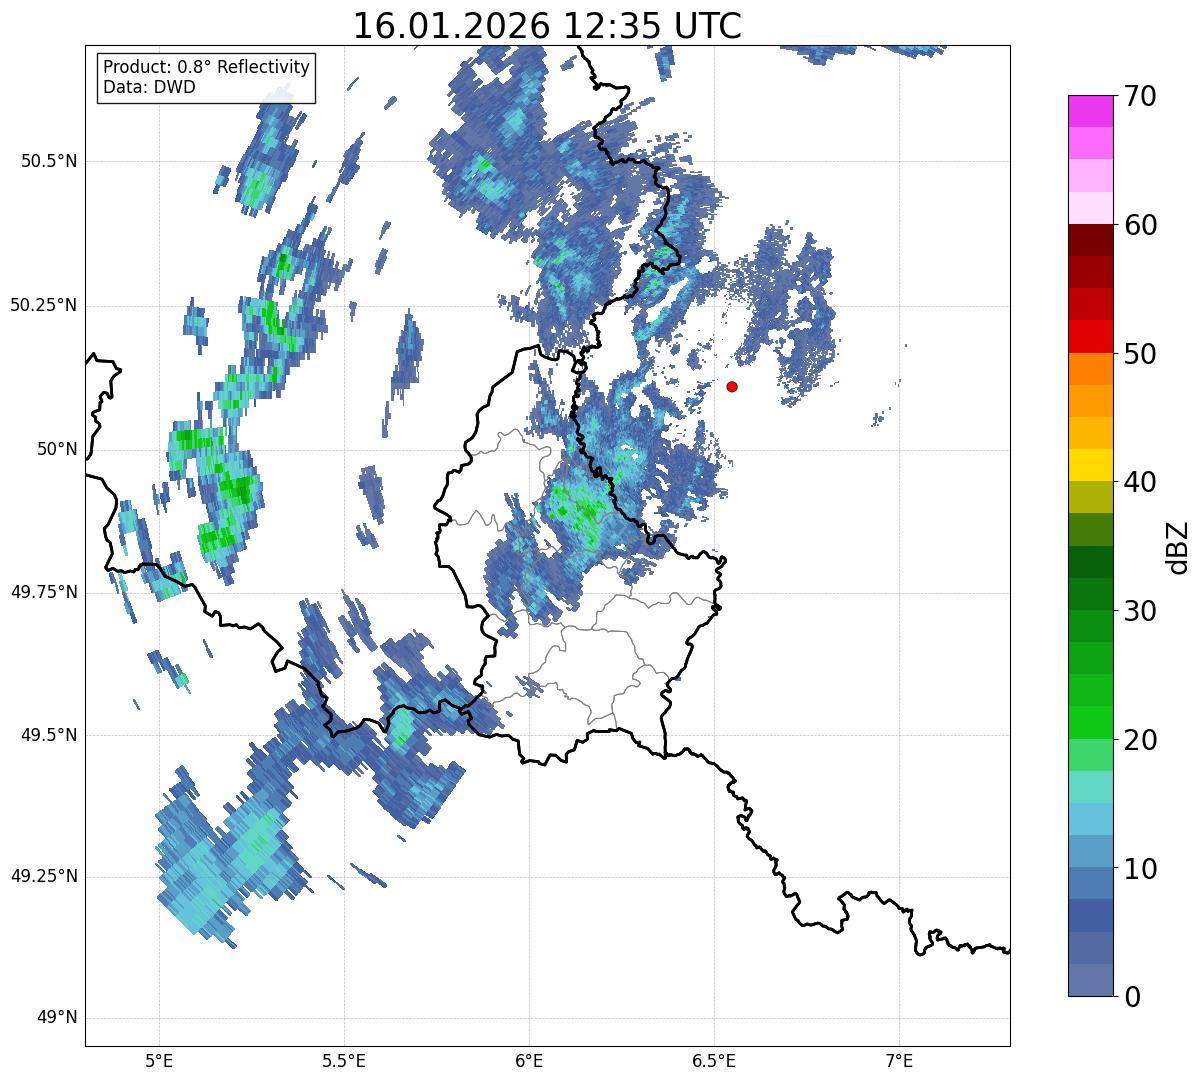Click the 'Product: 0.8° Reflectivity' text line
Image resolution: width=1202 pixels, height=1081 pixels.
click(207, 67)
